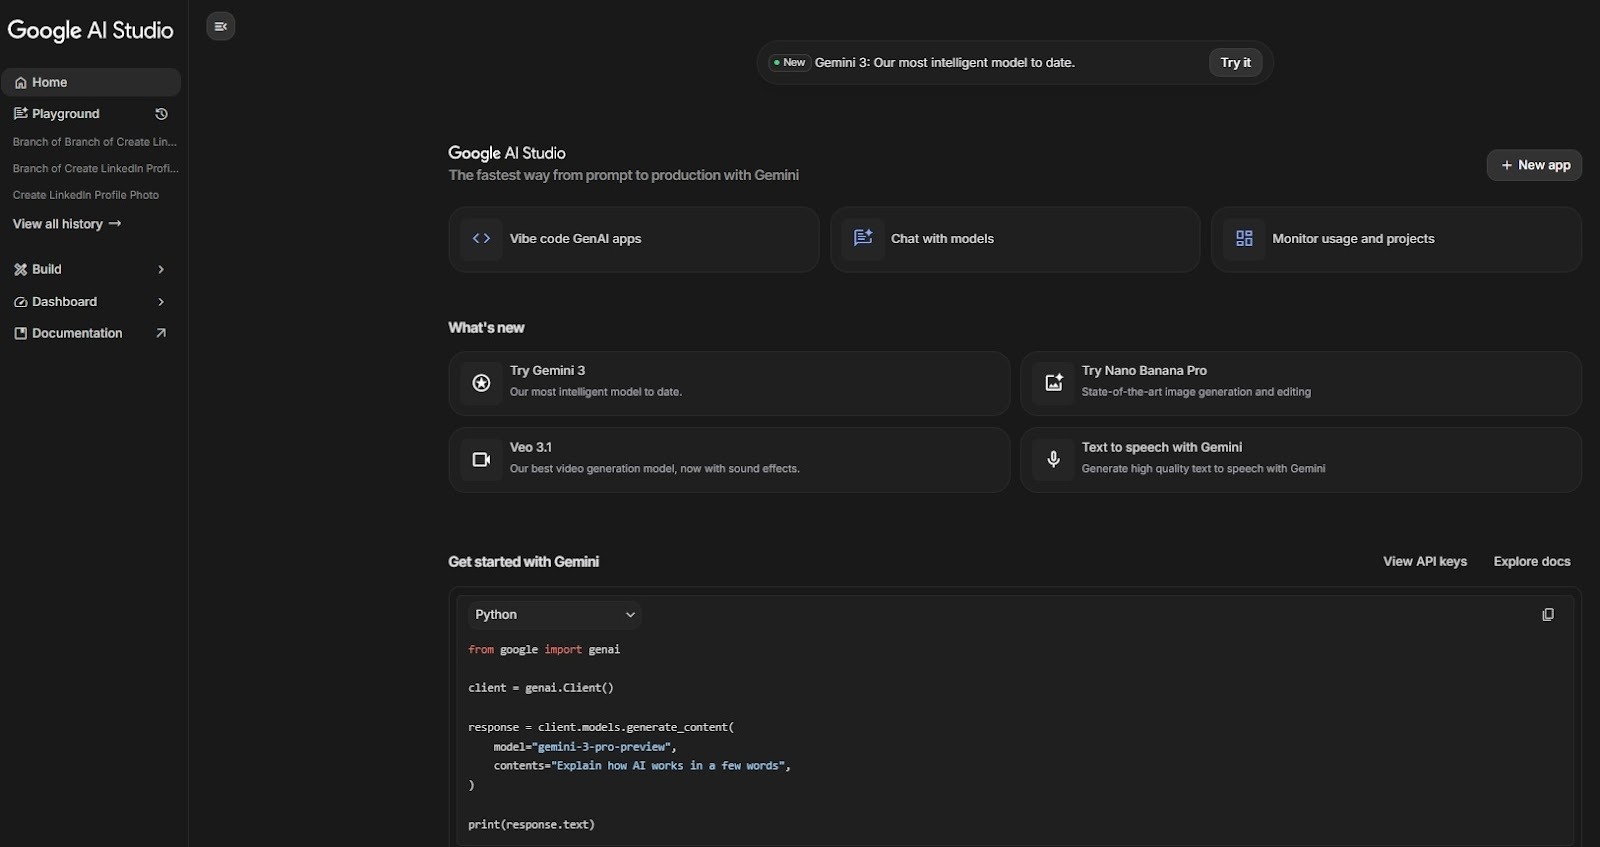This screenshot has width=1600, height=847.
Task: Follow the View all history link
Action: click(66, 224)
